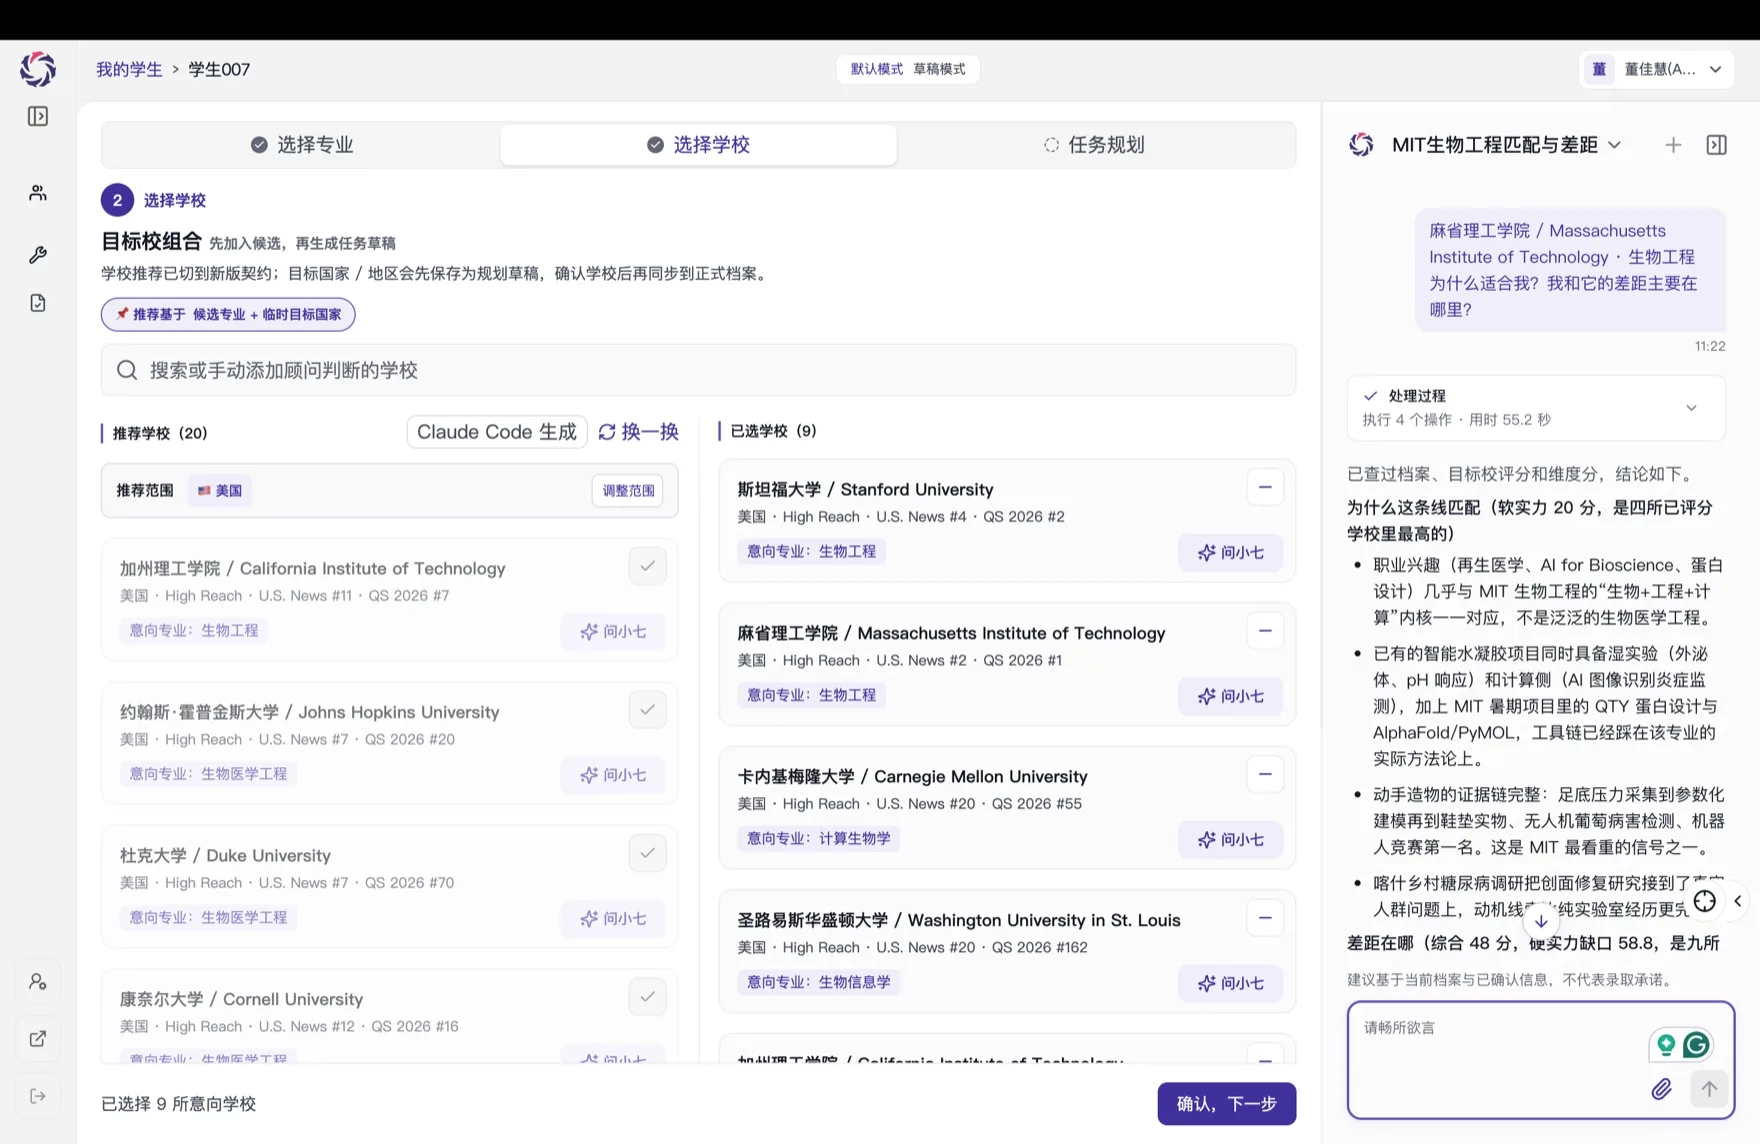Open the 选择学校 step tab
Viewport: 1760px width, 1144px height.
point(698,145)
